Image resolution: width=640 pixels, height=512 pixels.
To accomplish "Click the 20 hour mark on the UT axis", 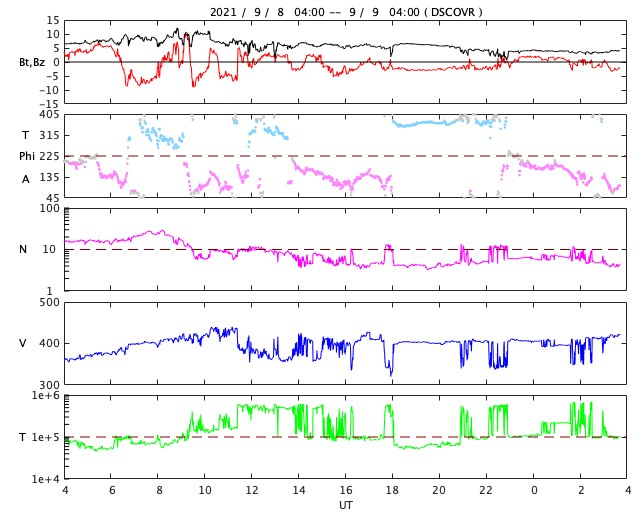I will 439,490.
